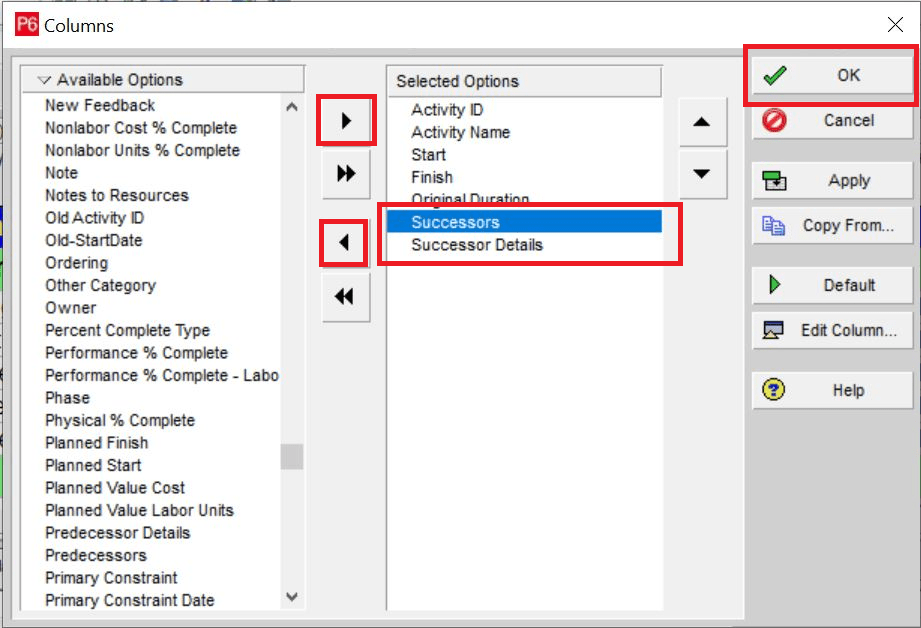Select 'Planned Value Labor Units' option
This screenshot has width=921, height=628.
click(x=139, y=511)
